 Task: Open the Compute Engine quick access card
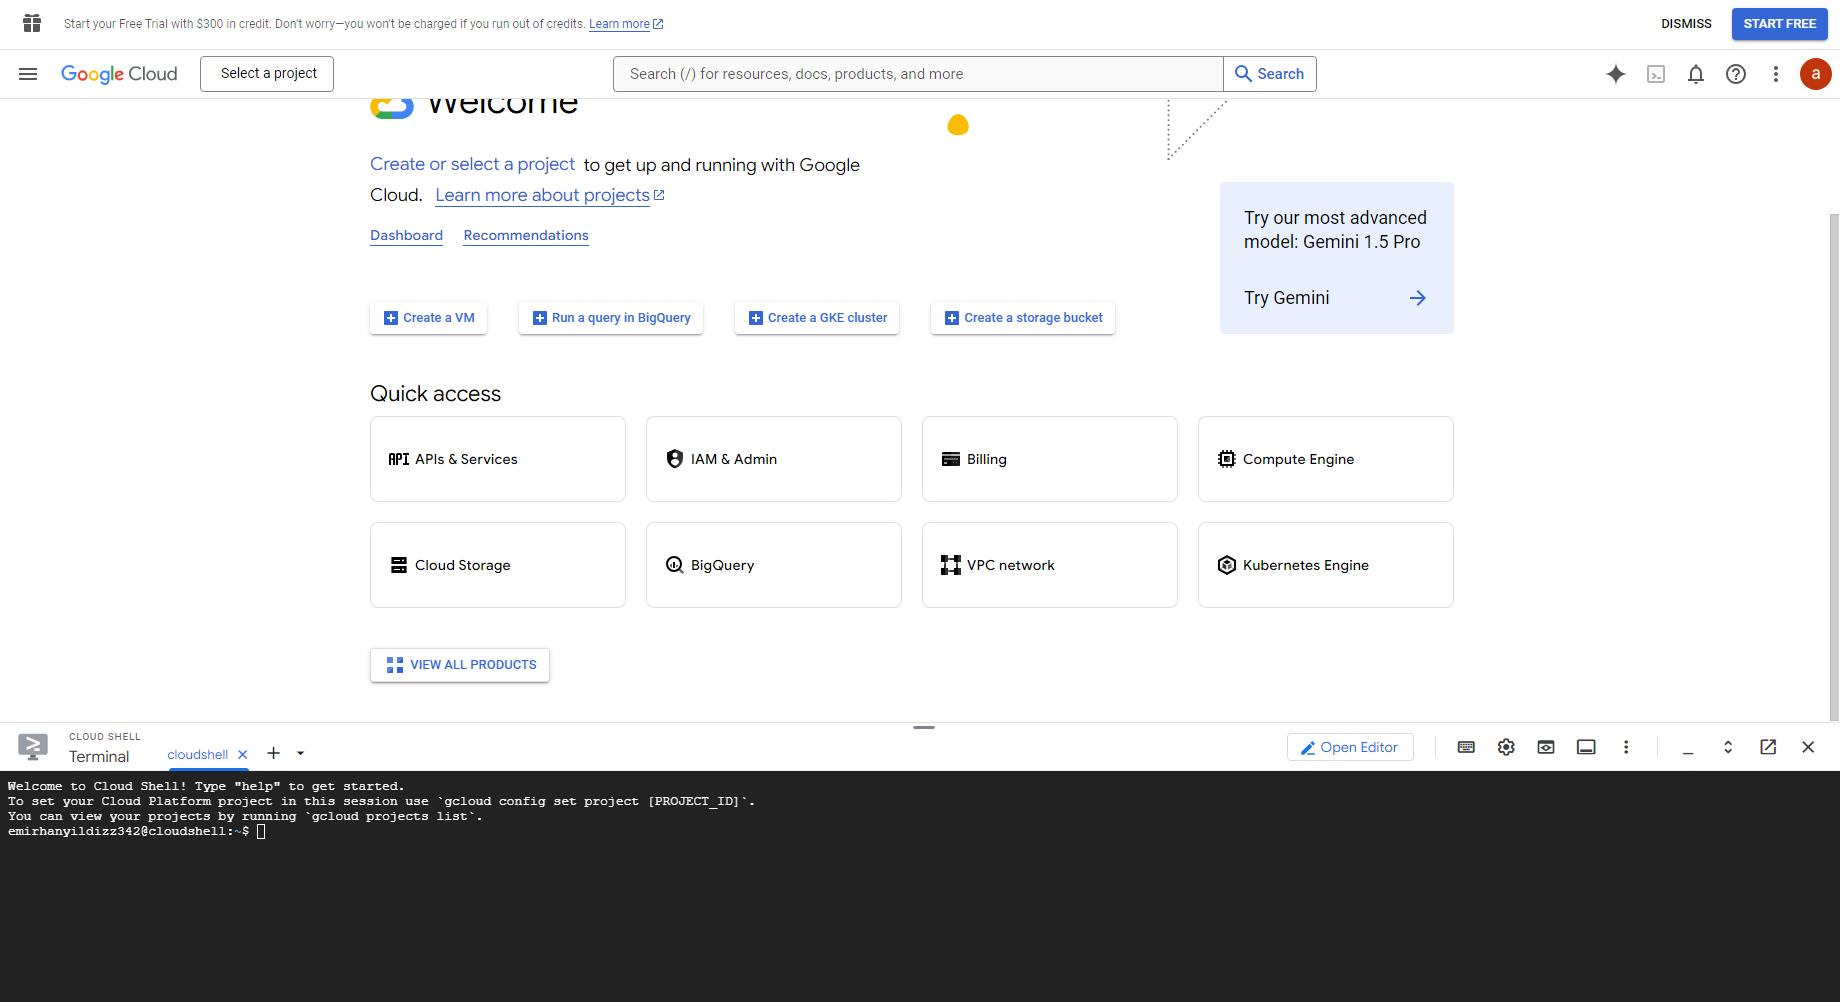pos(1326,459)
